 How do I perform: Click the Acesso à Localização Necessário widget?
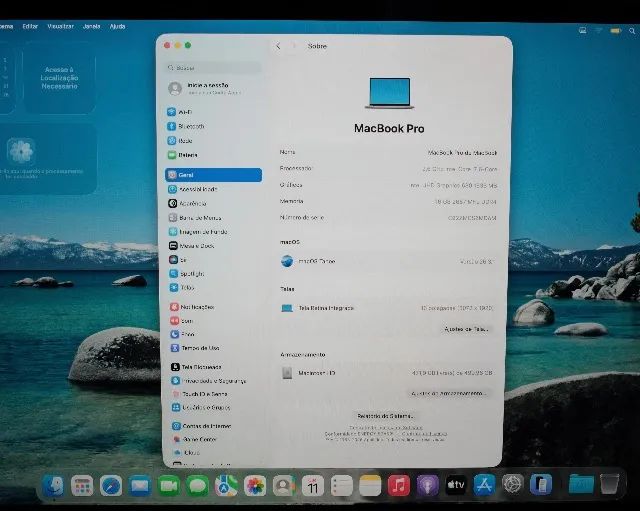(x=60, y=78)
